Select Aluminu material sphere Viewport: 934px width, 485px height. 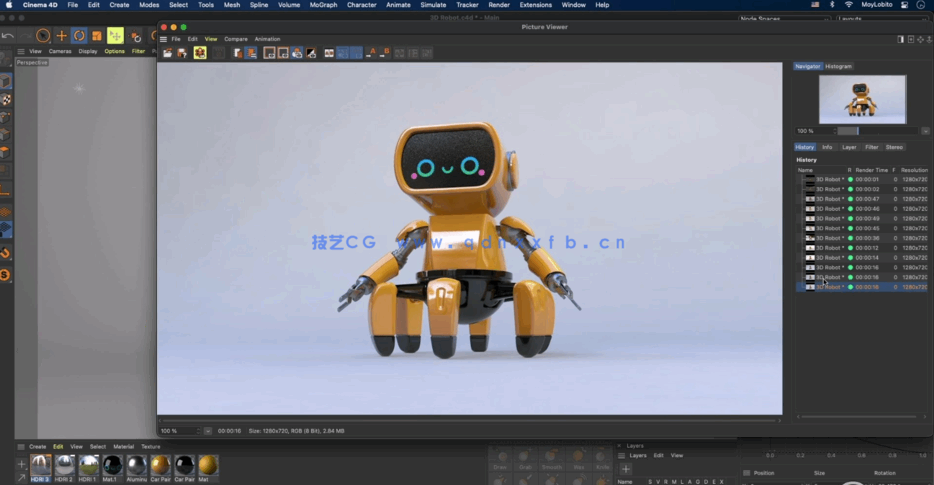coord(136,468)
